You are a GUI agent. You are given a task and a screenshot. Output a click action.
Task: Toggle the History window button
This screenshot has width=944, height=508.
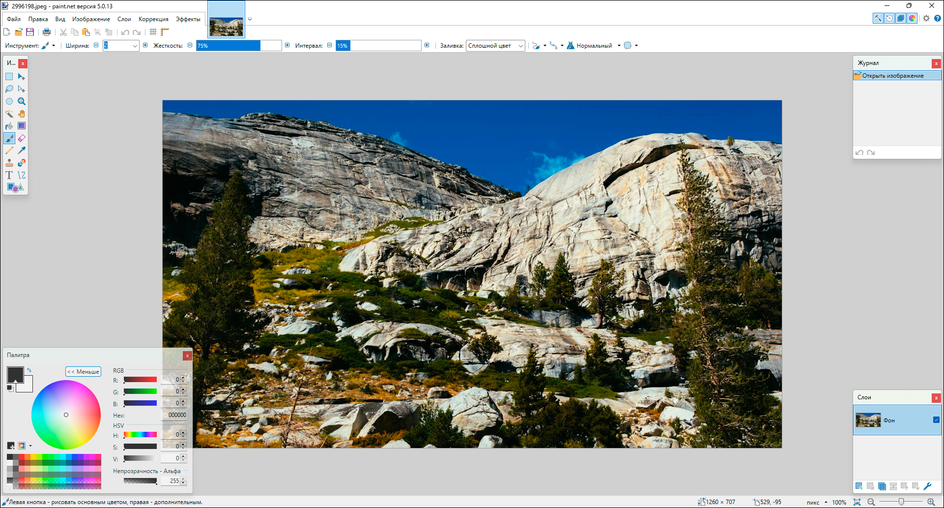(x=889, y=19)
